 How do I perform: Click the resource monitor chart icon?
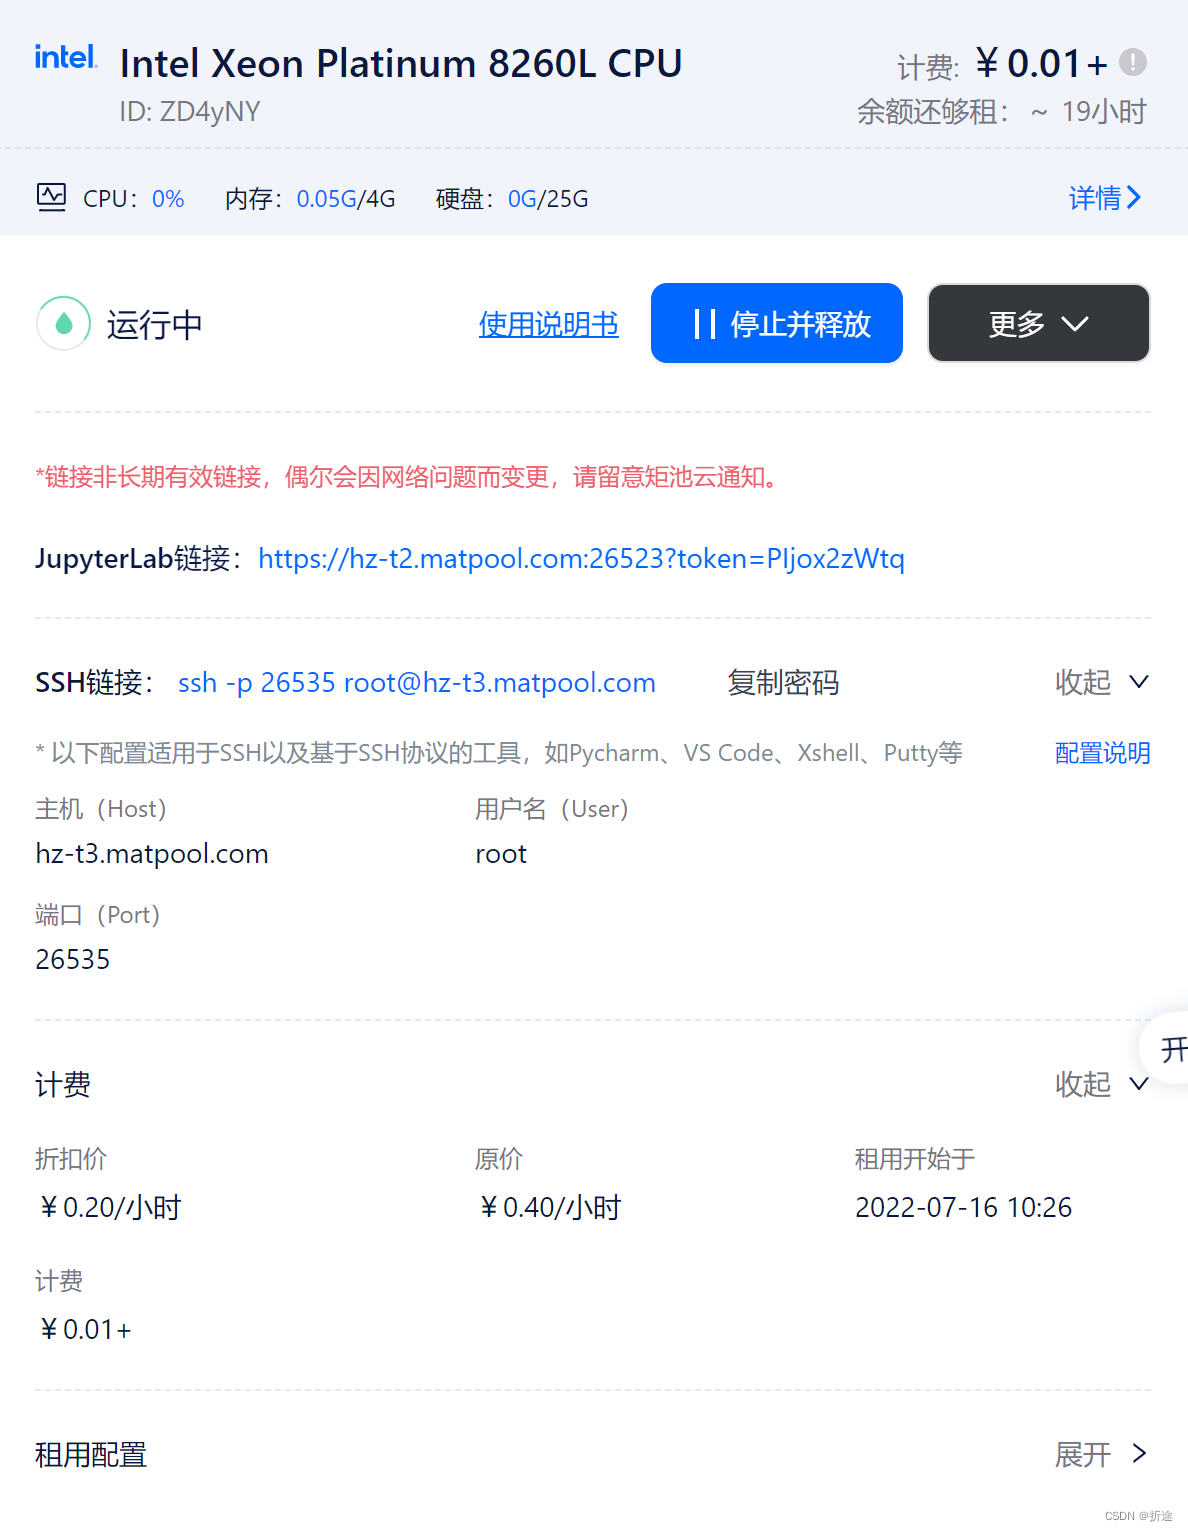coord(51,197)
